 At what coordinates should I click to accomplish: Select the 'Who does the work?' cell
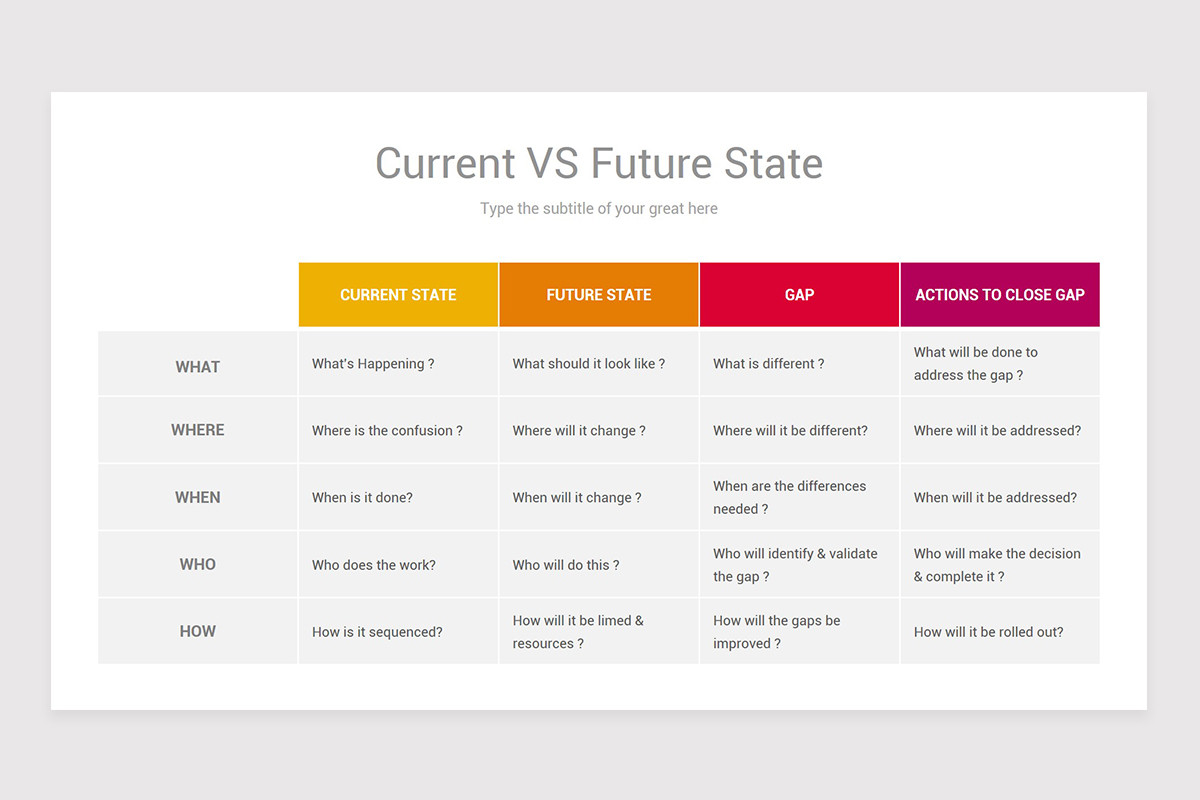pos(373,565)
